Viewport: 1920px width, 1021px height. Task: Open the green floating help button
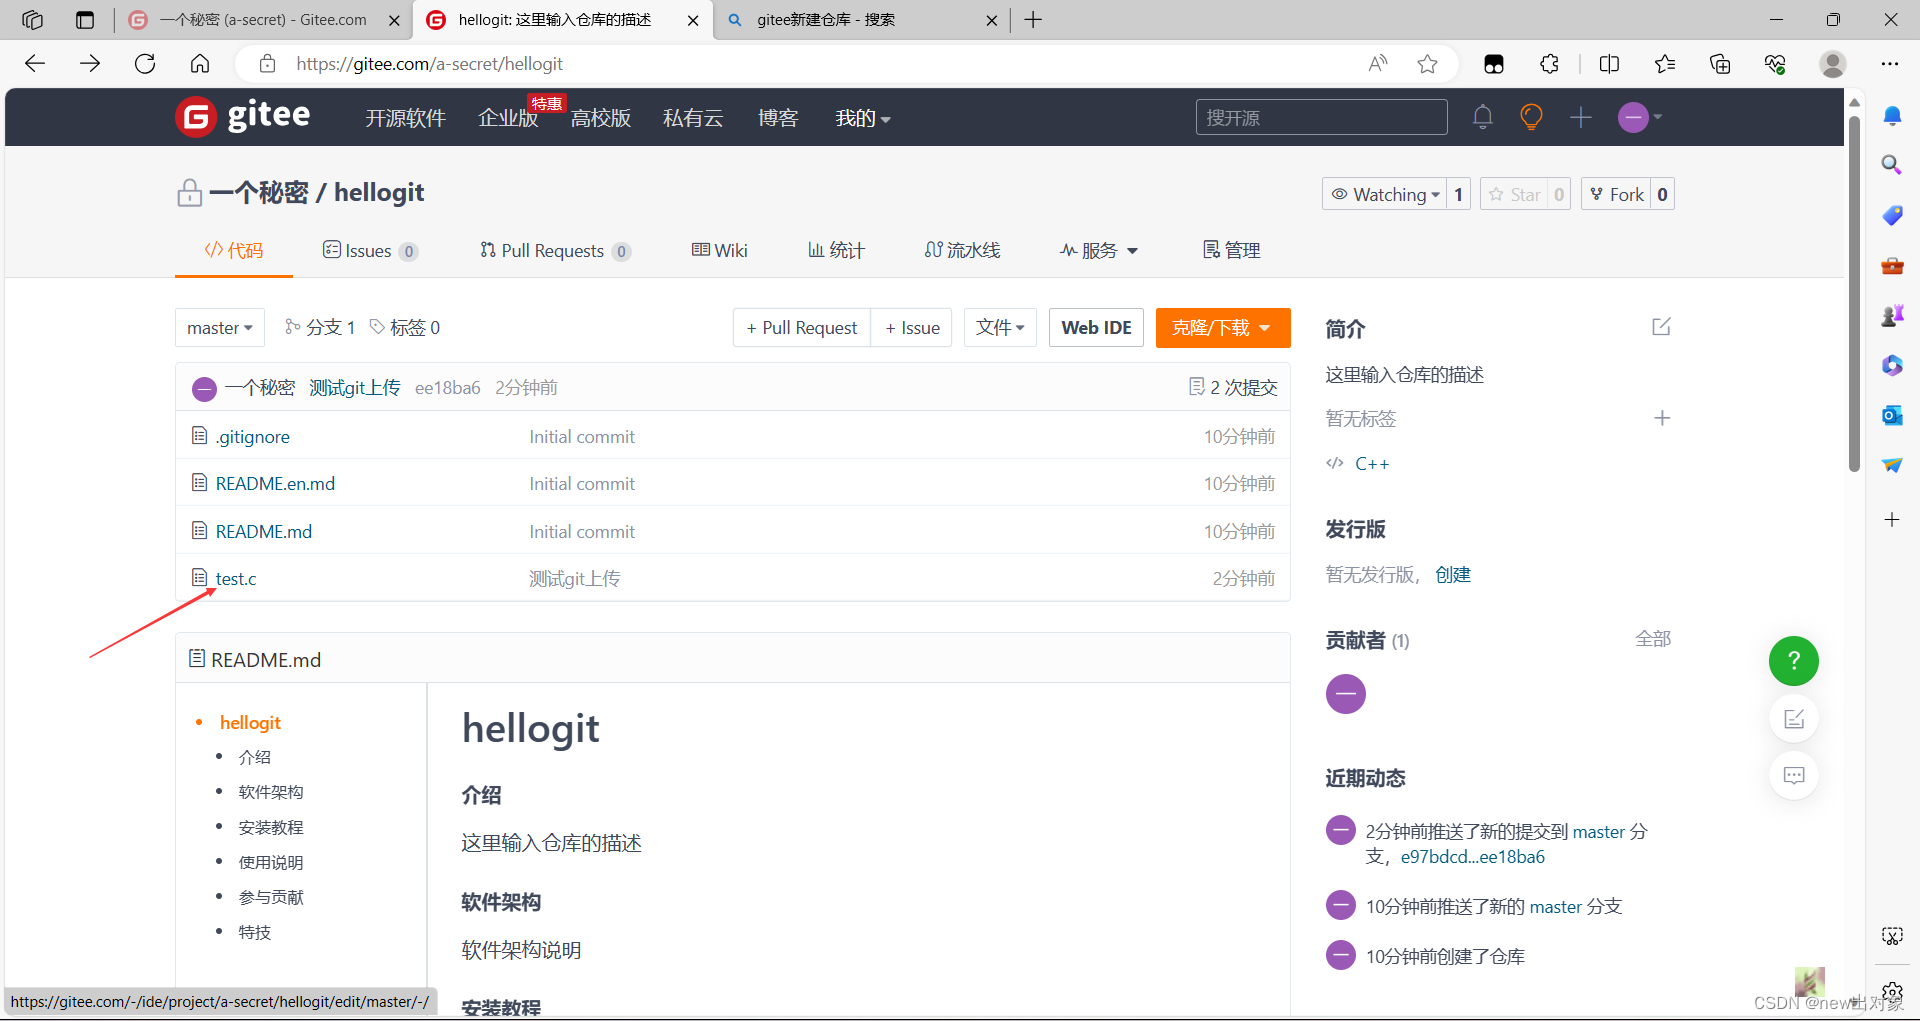pos(1793,661)
